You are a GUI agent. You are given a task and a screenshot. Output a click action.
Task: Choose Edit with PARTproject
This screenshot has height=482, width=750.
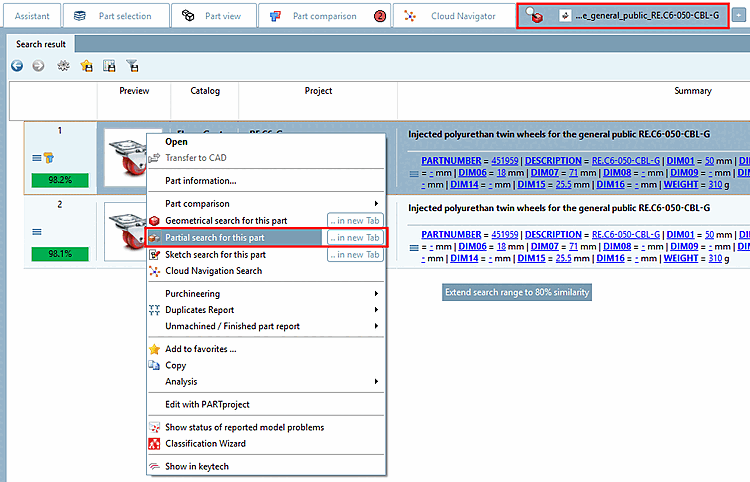pyautogui.click(x=265, y=405)
